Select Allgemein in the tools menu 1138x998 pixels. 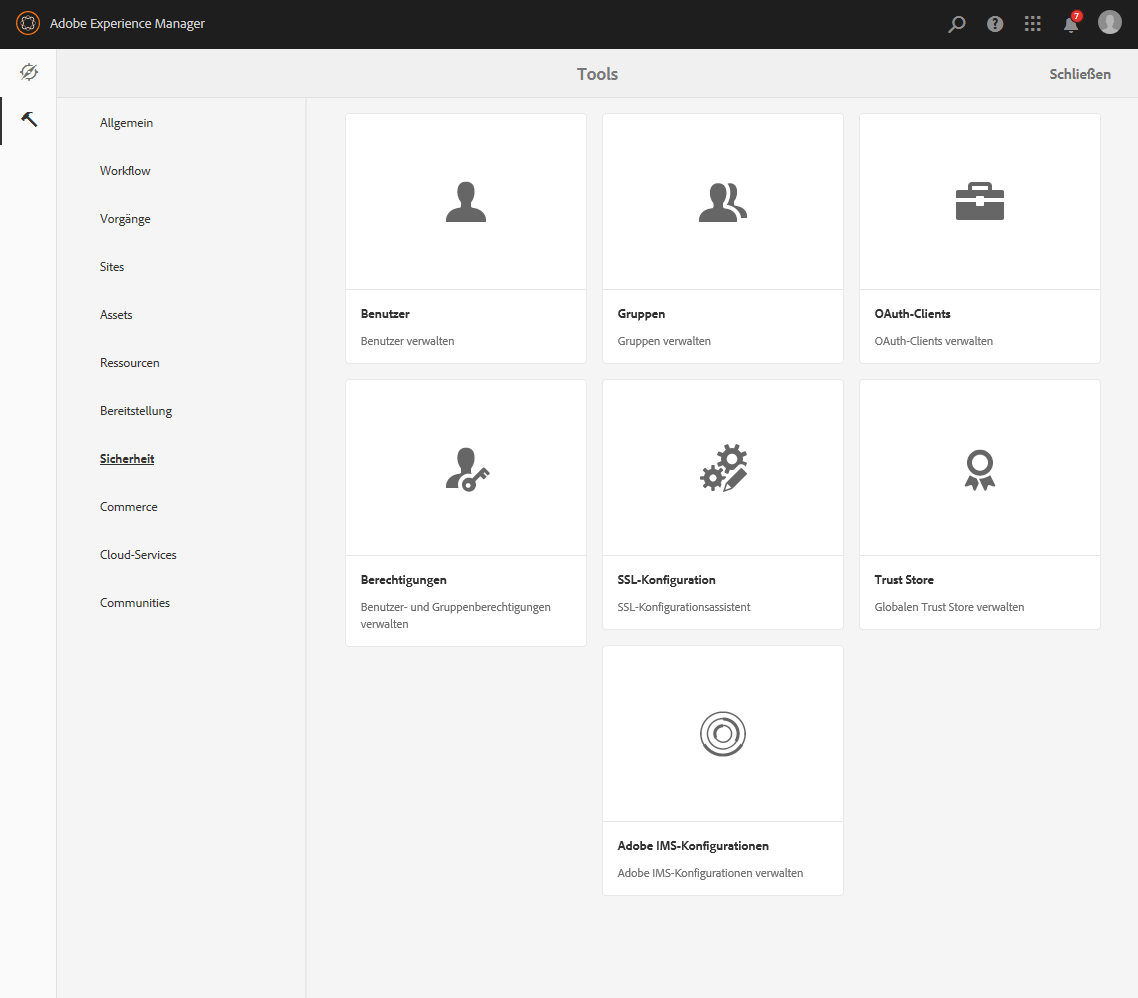[126, 123]
